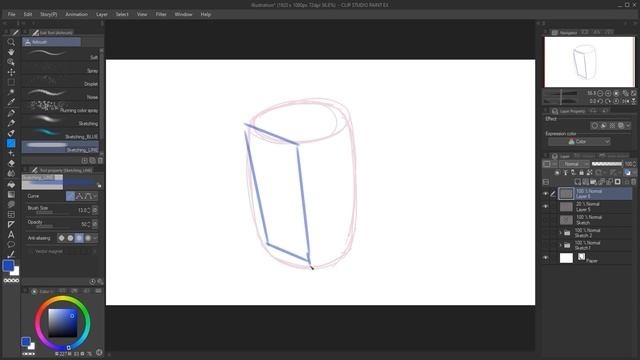The width and height of the screenshot is (640, 360).
Task: Select the Auto select wand tool
Action: point(11,92)
